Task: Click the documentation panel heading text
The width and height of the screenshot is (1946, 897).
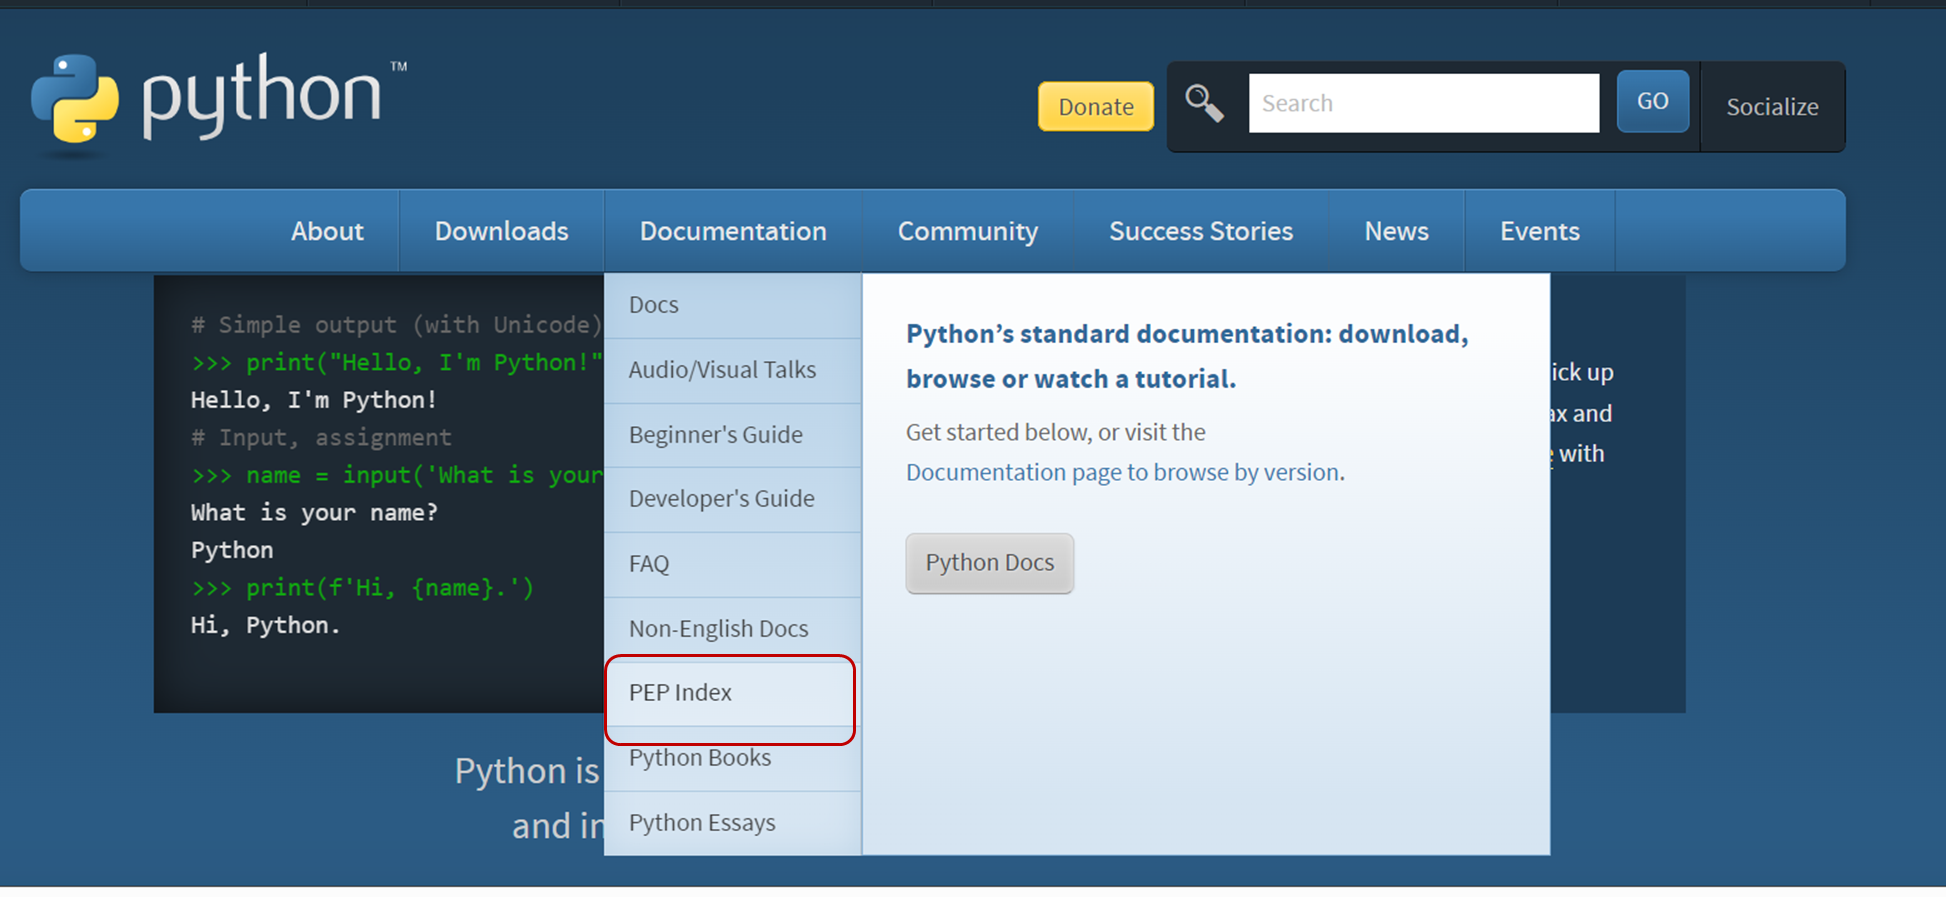Action: pos(1187,356)
